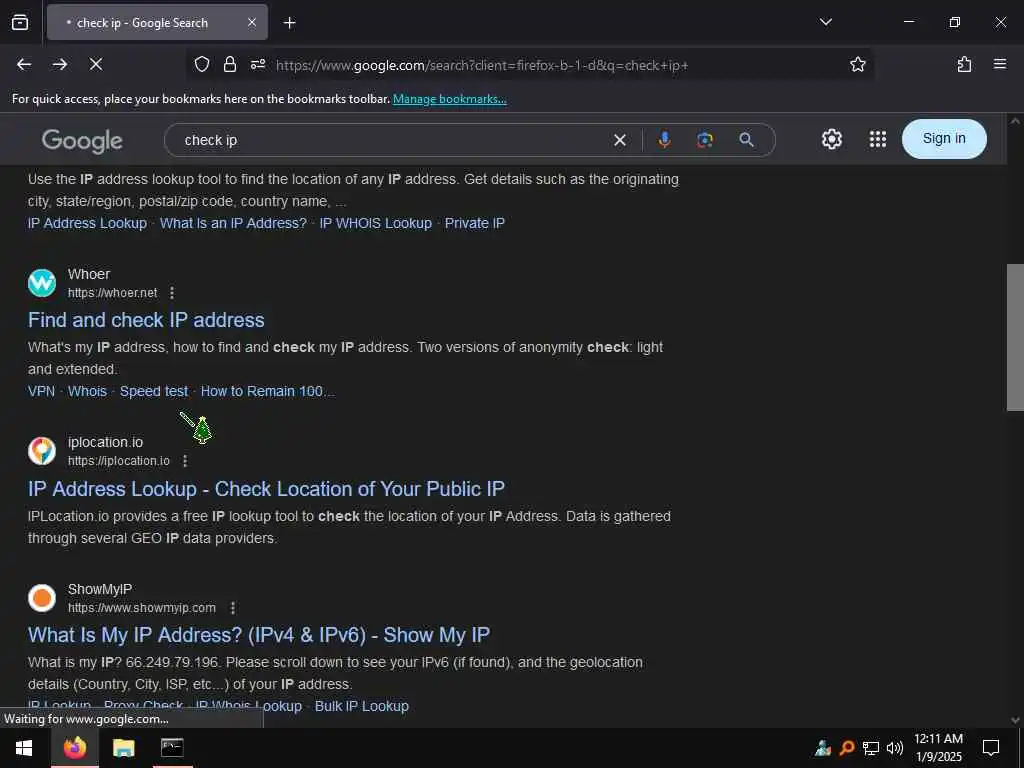Click https://iplocation.io URL text
This screenshot has width=1024, height=768.
click(x=119, y=461)
